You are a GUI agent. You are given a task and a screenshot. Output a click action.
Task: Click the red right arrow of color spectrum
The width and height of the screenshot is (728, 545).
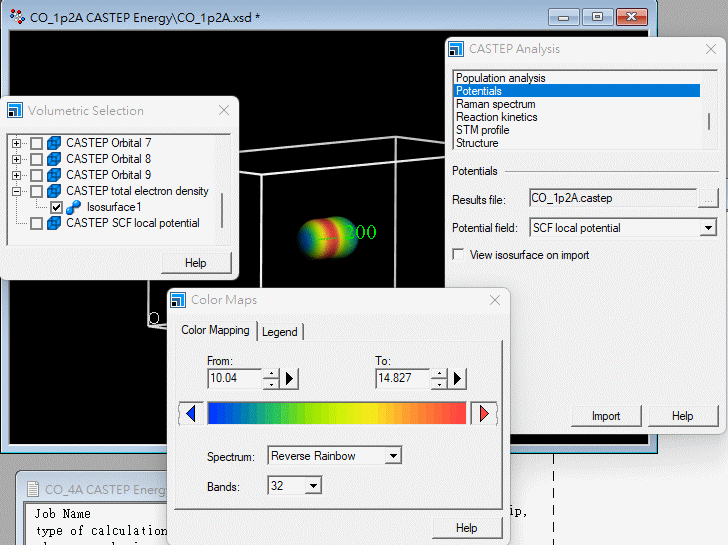pos(484,414)
